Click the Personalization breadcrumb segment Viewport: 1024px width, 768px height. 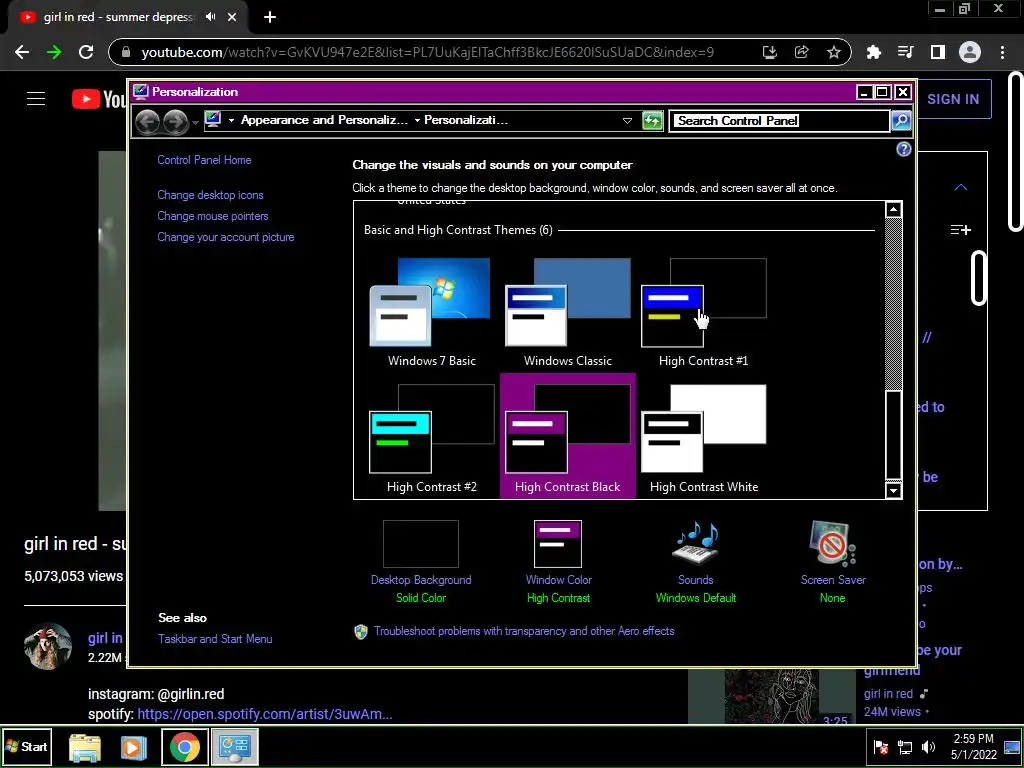coord(466,120)
